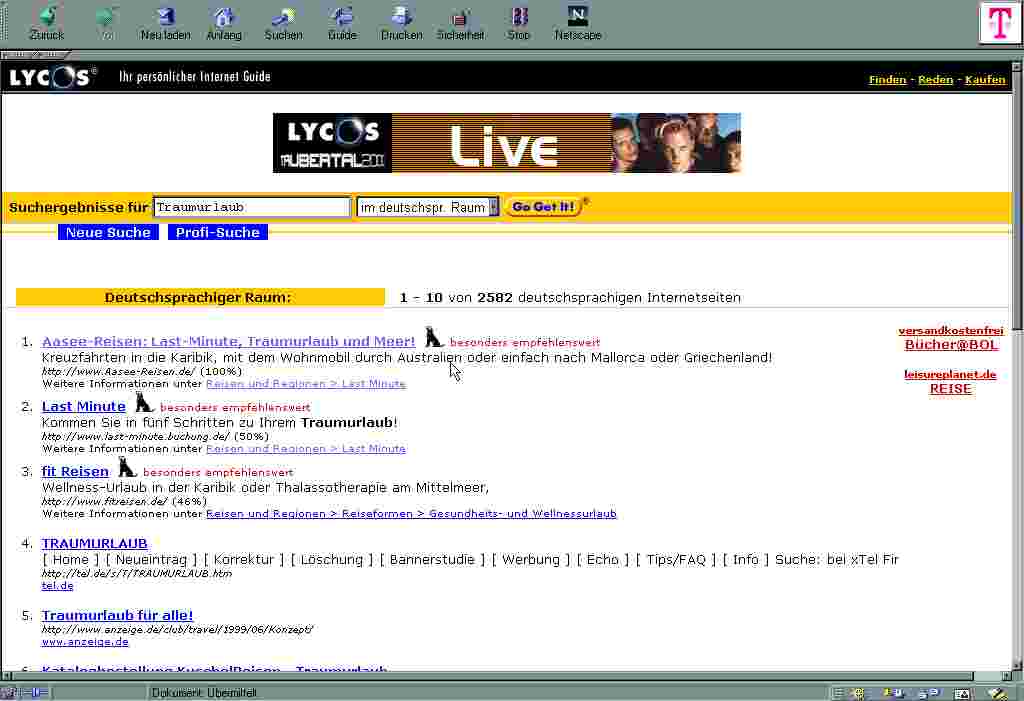Click the security lock icon in status bar
1024x701 pixels.
(x=8, y=693)
